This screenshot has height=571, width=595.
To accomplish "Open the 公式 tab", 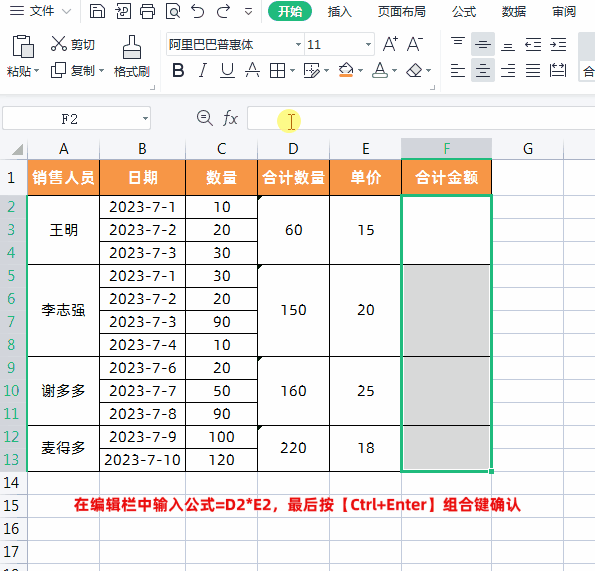I will (x=464, y=12).
